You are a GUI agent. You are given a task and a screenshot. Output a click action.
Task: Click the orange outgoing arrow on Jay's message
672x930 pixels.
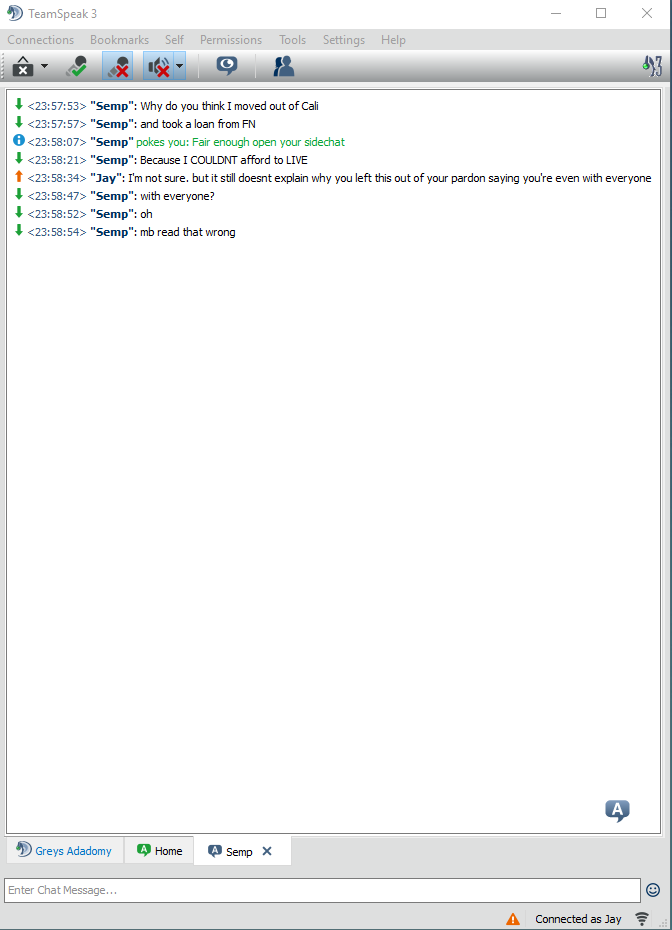click(19, 176)
